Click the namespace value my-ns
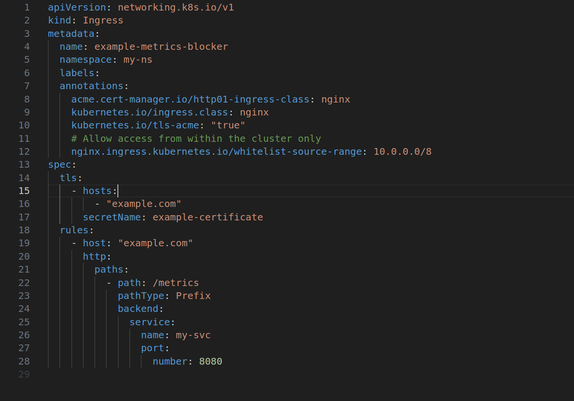This screenshot has height=401, width=574. [138, 60]
